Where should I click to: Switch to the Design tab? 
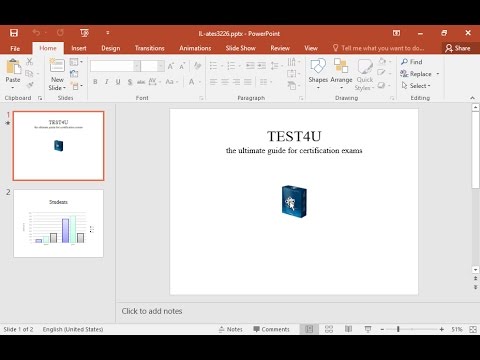(x=111, y=48)
